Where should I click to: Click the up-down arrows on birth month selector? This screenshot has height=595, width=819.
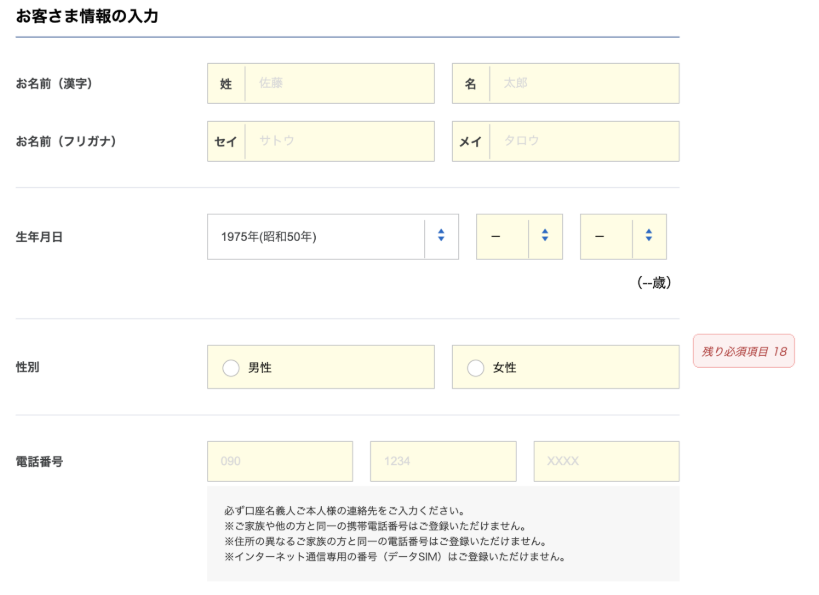click(545, 237)
